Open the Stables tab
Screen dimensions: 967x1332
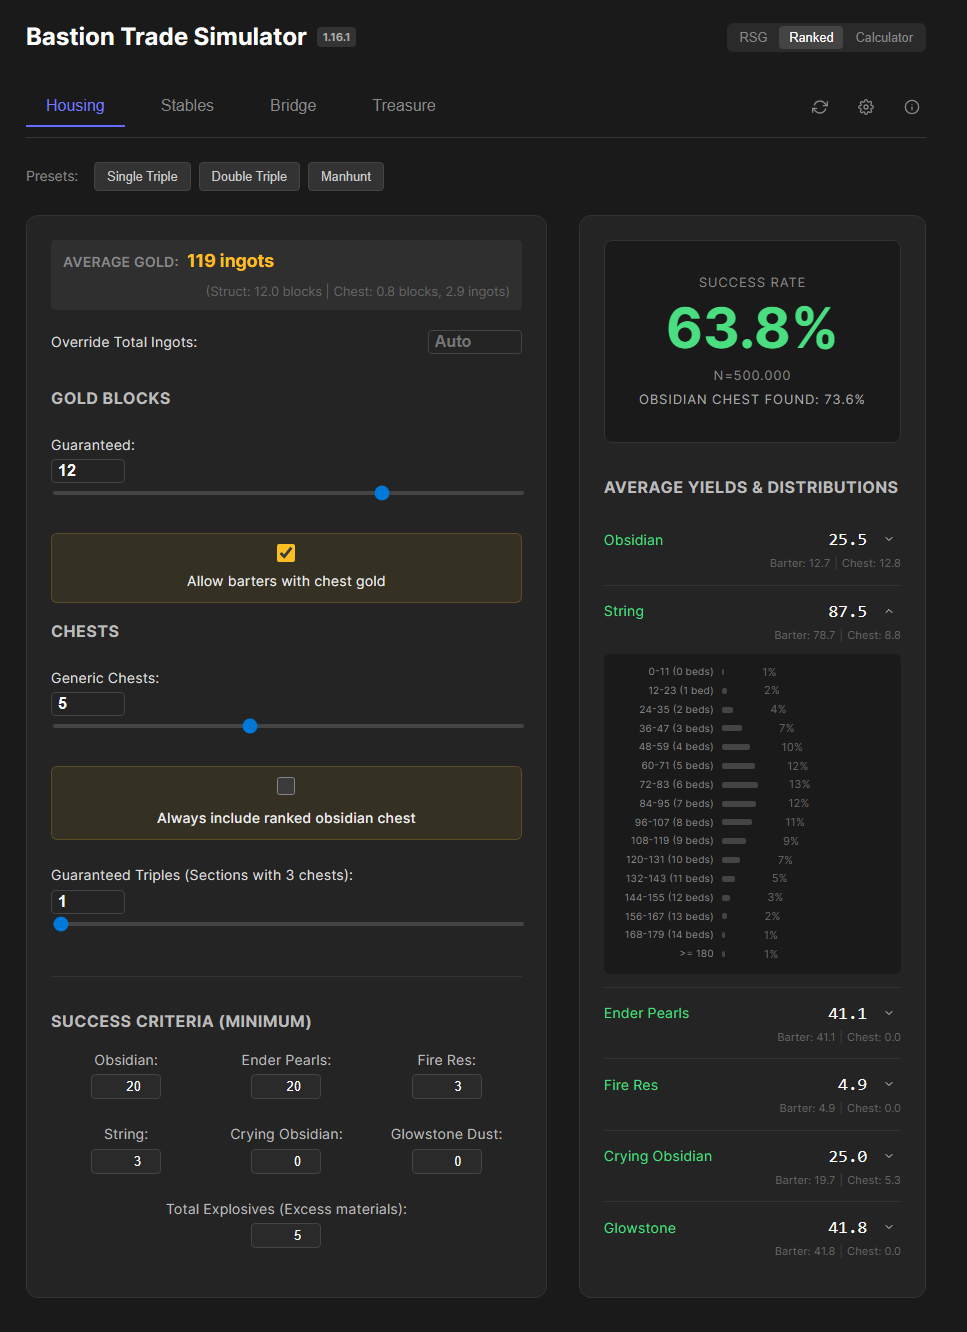[187, 105]
